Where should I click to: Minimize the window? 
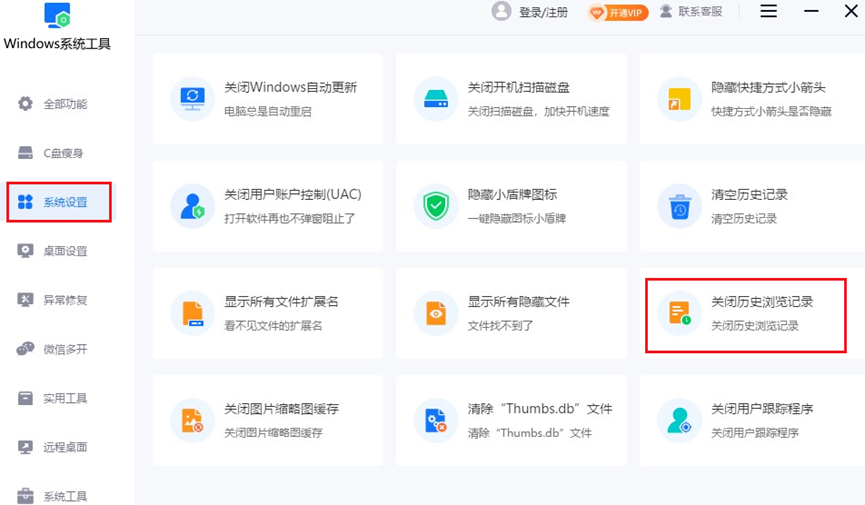pyautogui.click(x=811, y=11)
